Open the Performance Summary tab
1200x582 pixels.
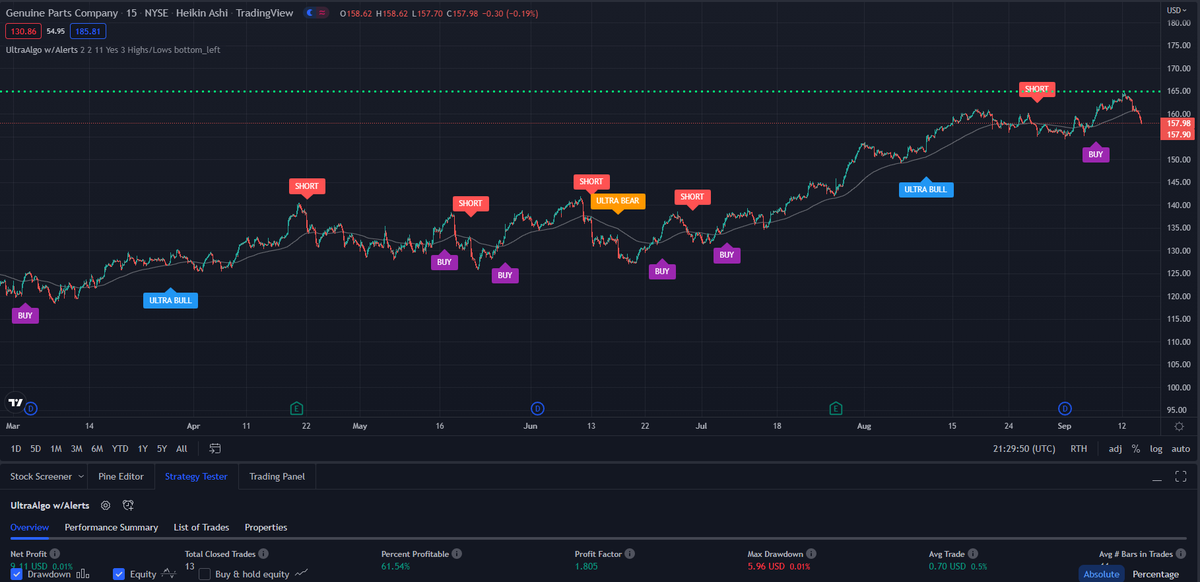pos(111,527)
